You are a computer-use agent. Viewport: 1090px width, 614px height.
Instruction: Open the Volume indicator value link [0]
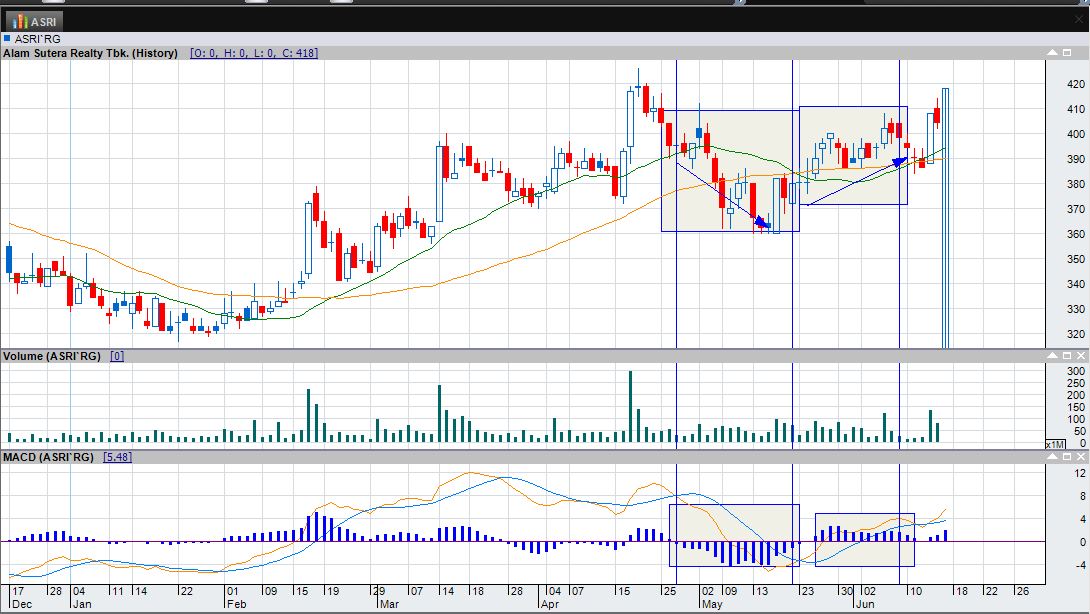coord(117,356)
